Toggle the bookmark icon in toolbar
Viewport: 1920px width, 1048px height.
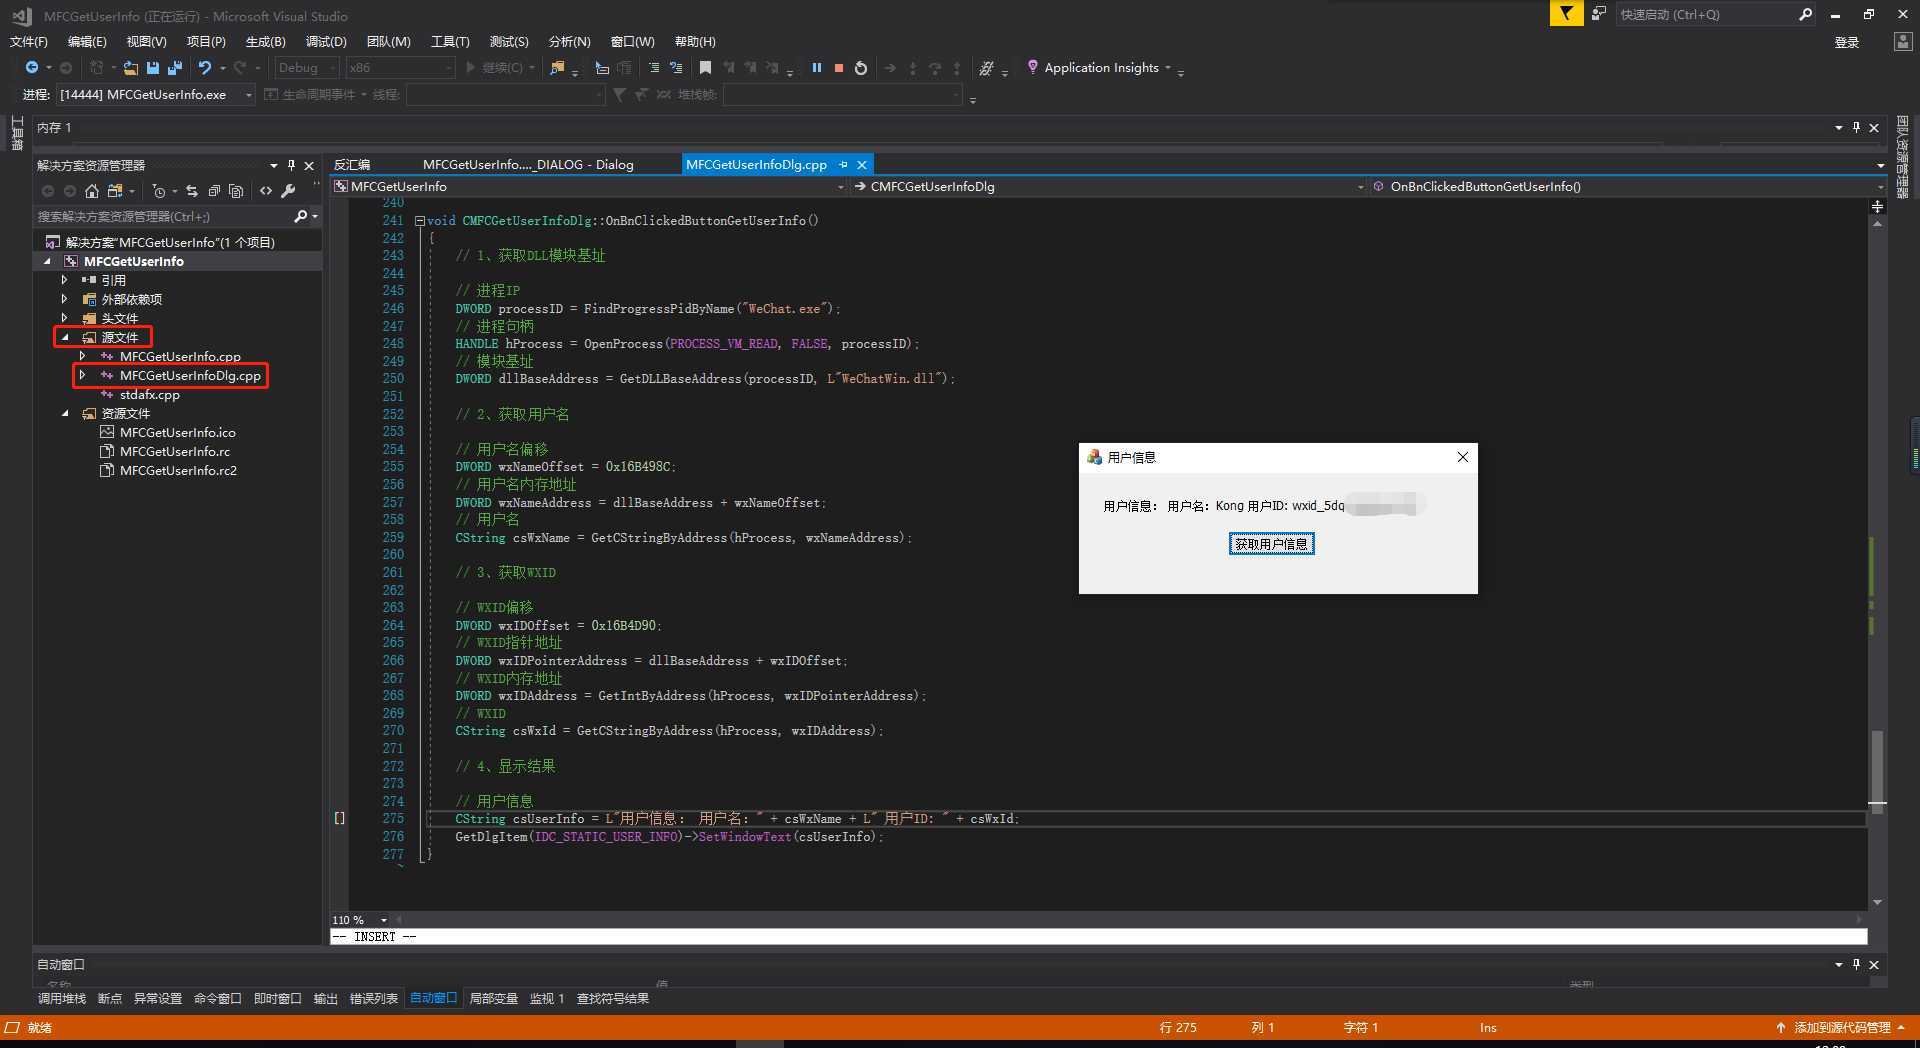(705, 67)
